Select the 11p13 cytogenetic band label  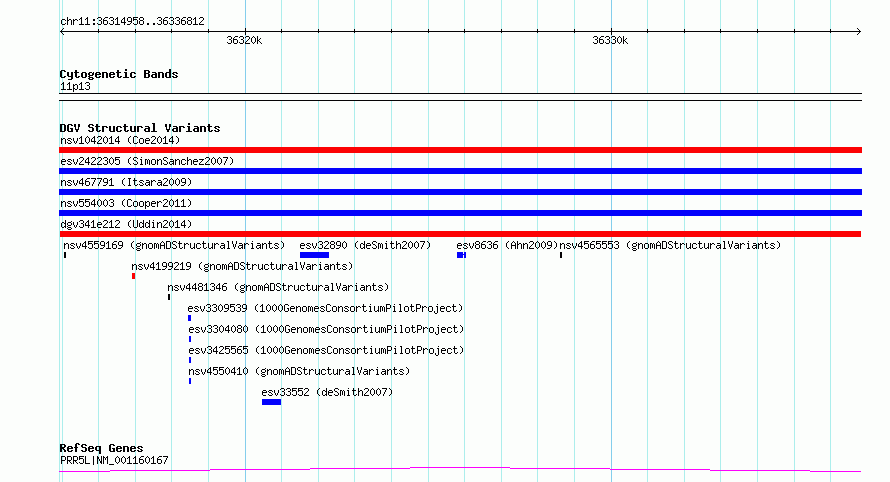75,87
